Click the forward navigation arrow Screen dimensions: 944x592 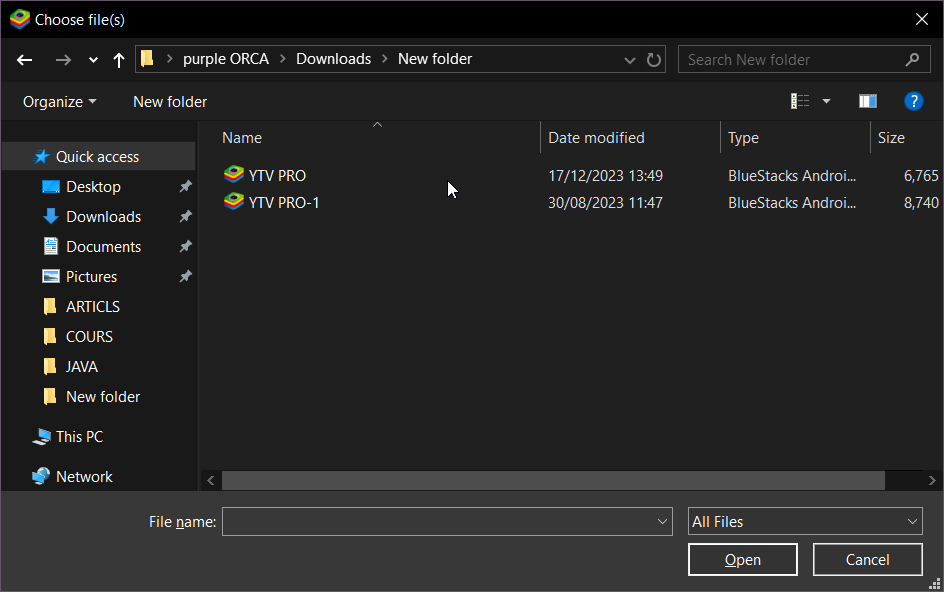click(x=63, y=60)
